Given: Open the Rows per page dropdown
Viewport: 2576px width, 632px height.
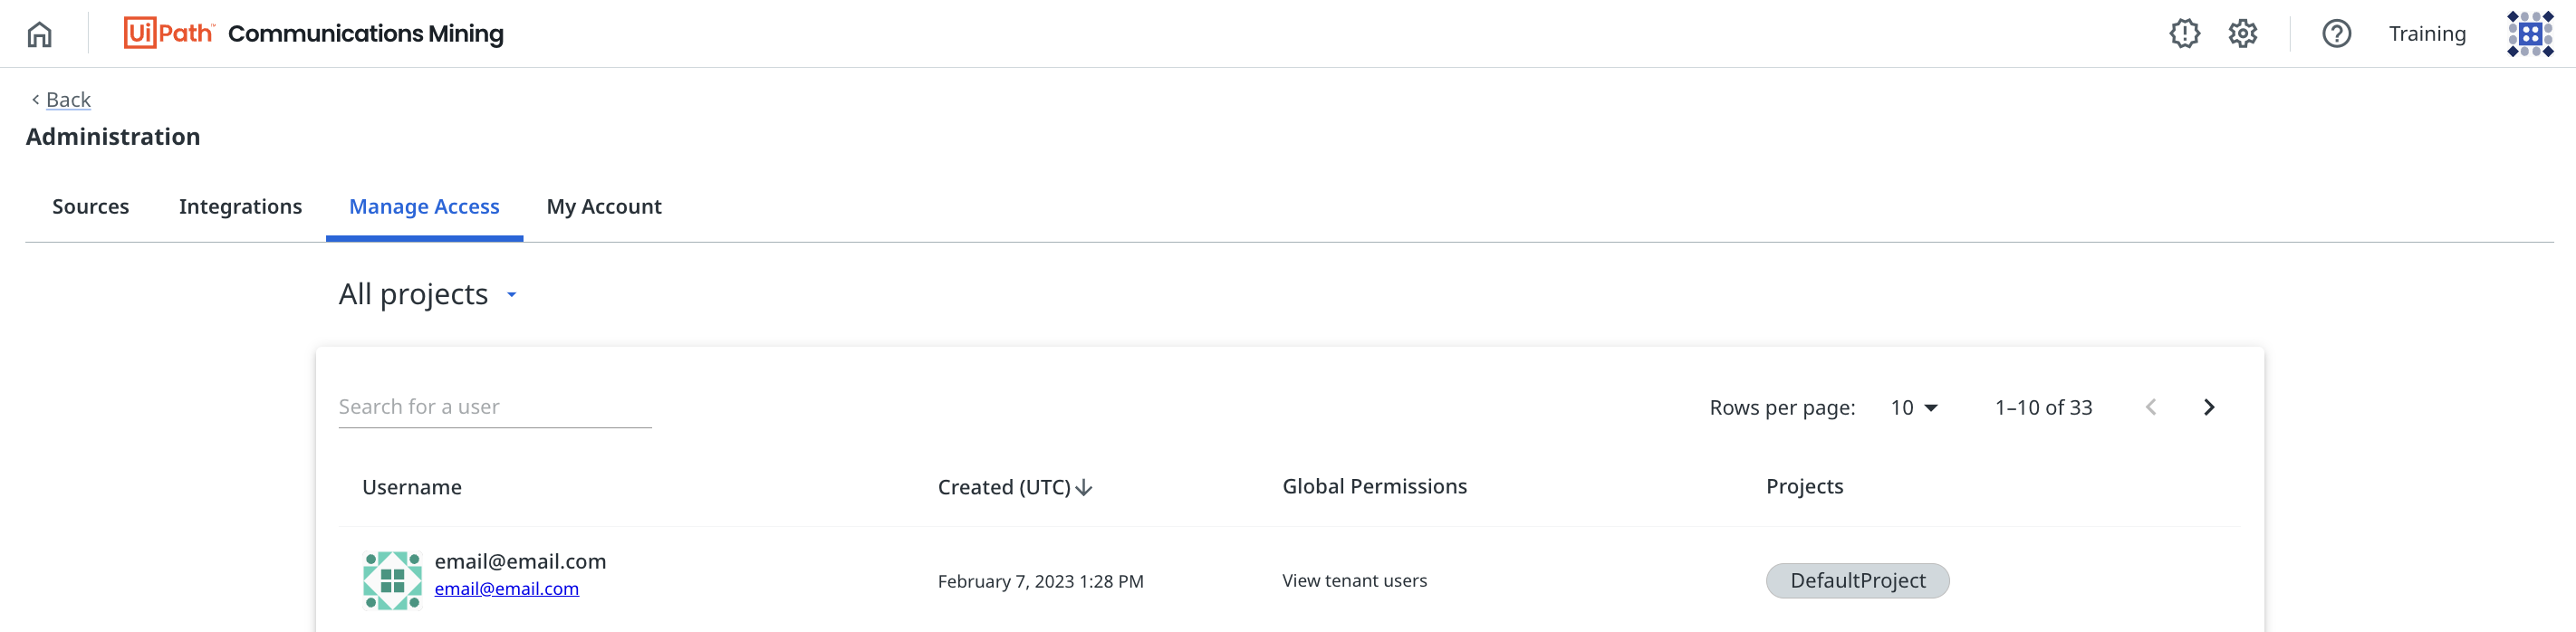Looking at the screenshot, I should [x=1913, y=407].
